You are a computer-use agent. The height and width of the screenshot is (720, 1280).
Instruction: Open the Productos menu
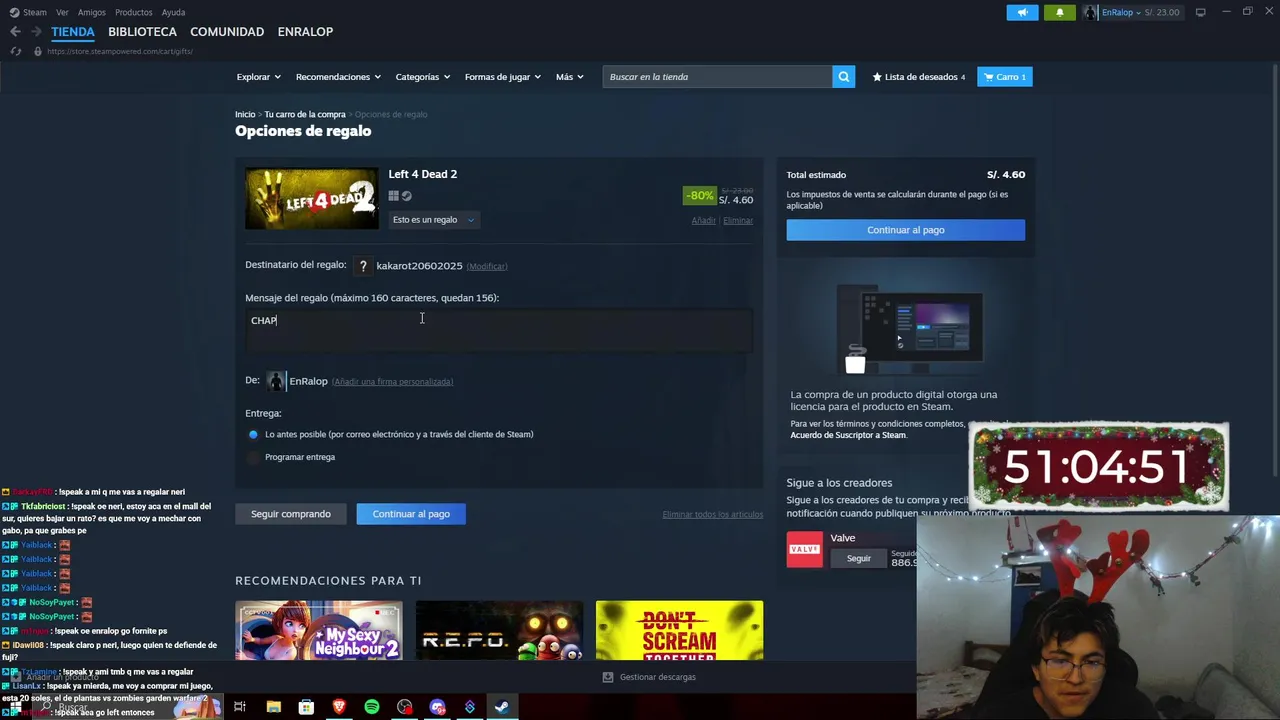coord(133,12)
